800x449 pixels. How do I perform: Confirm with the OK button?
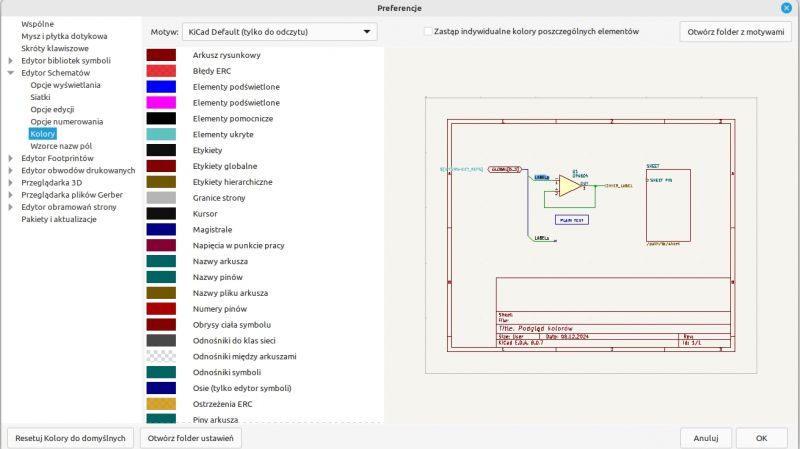pos(761,438)
